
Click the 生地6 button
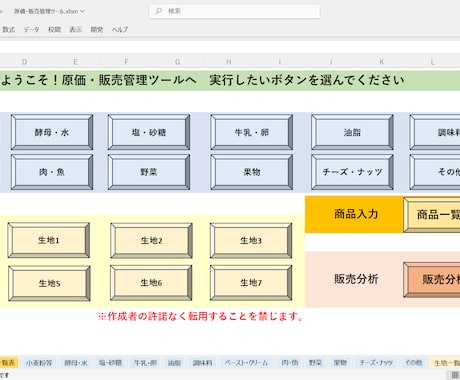click(151, 283)
